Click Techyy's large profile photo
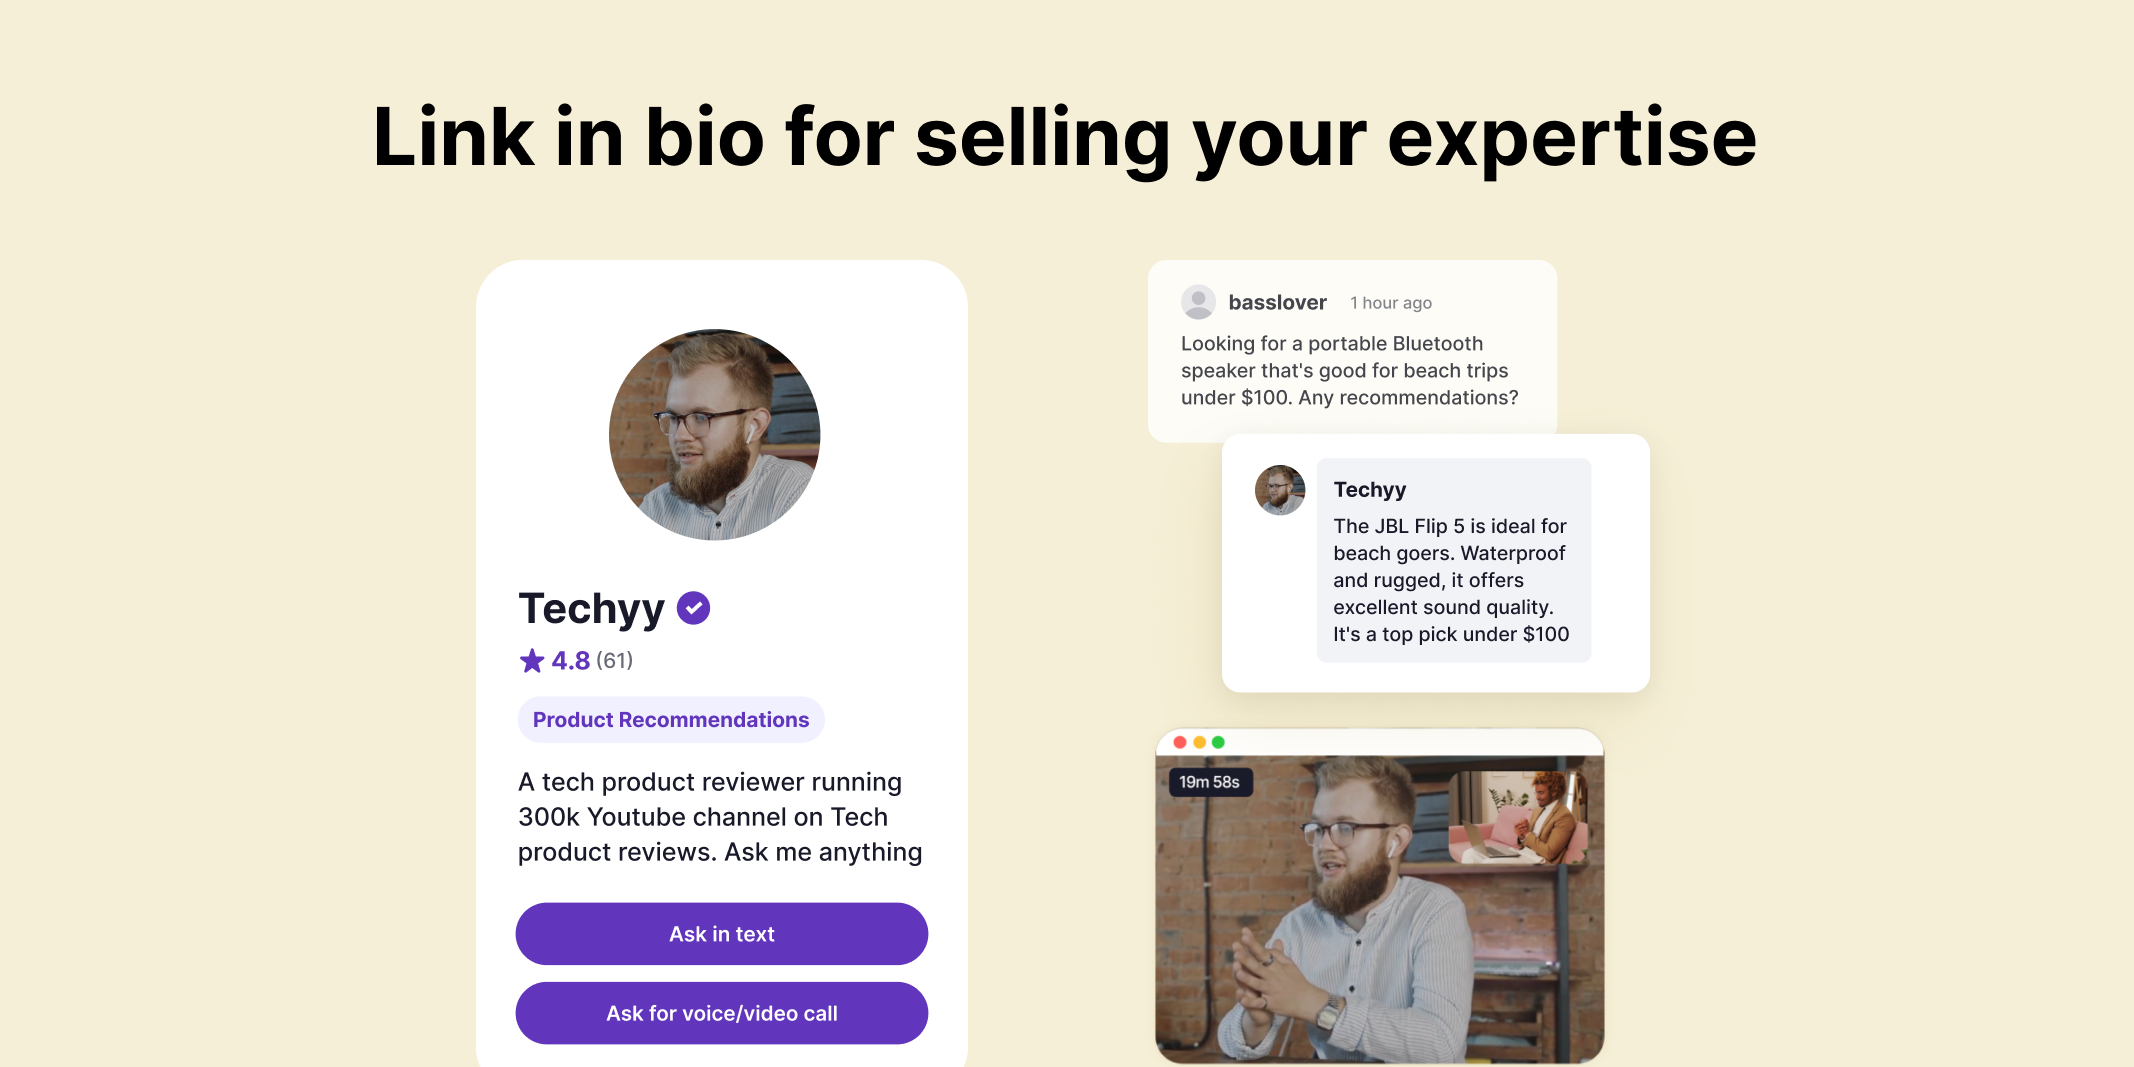The width and height of the screenshot is (2134, 1067). 715,435
